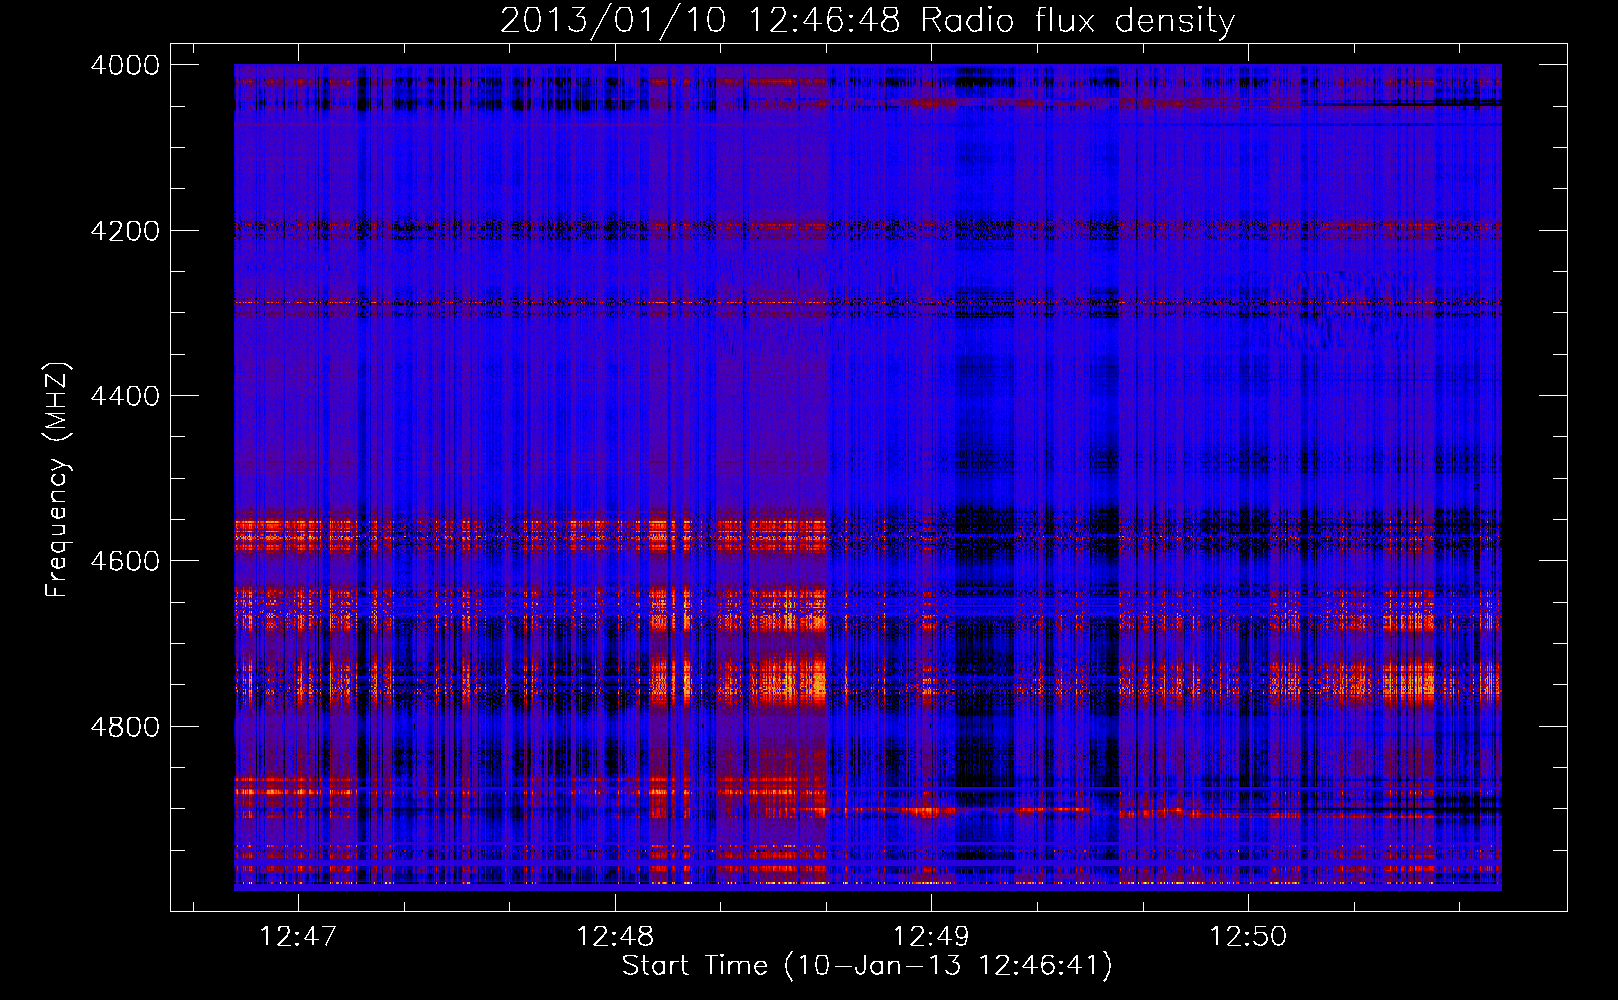1618x1000 pixels.
Task: Click the plot title "2013/01/10 12:46:48 Radio flux density"
Action: (867, 21)
